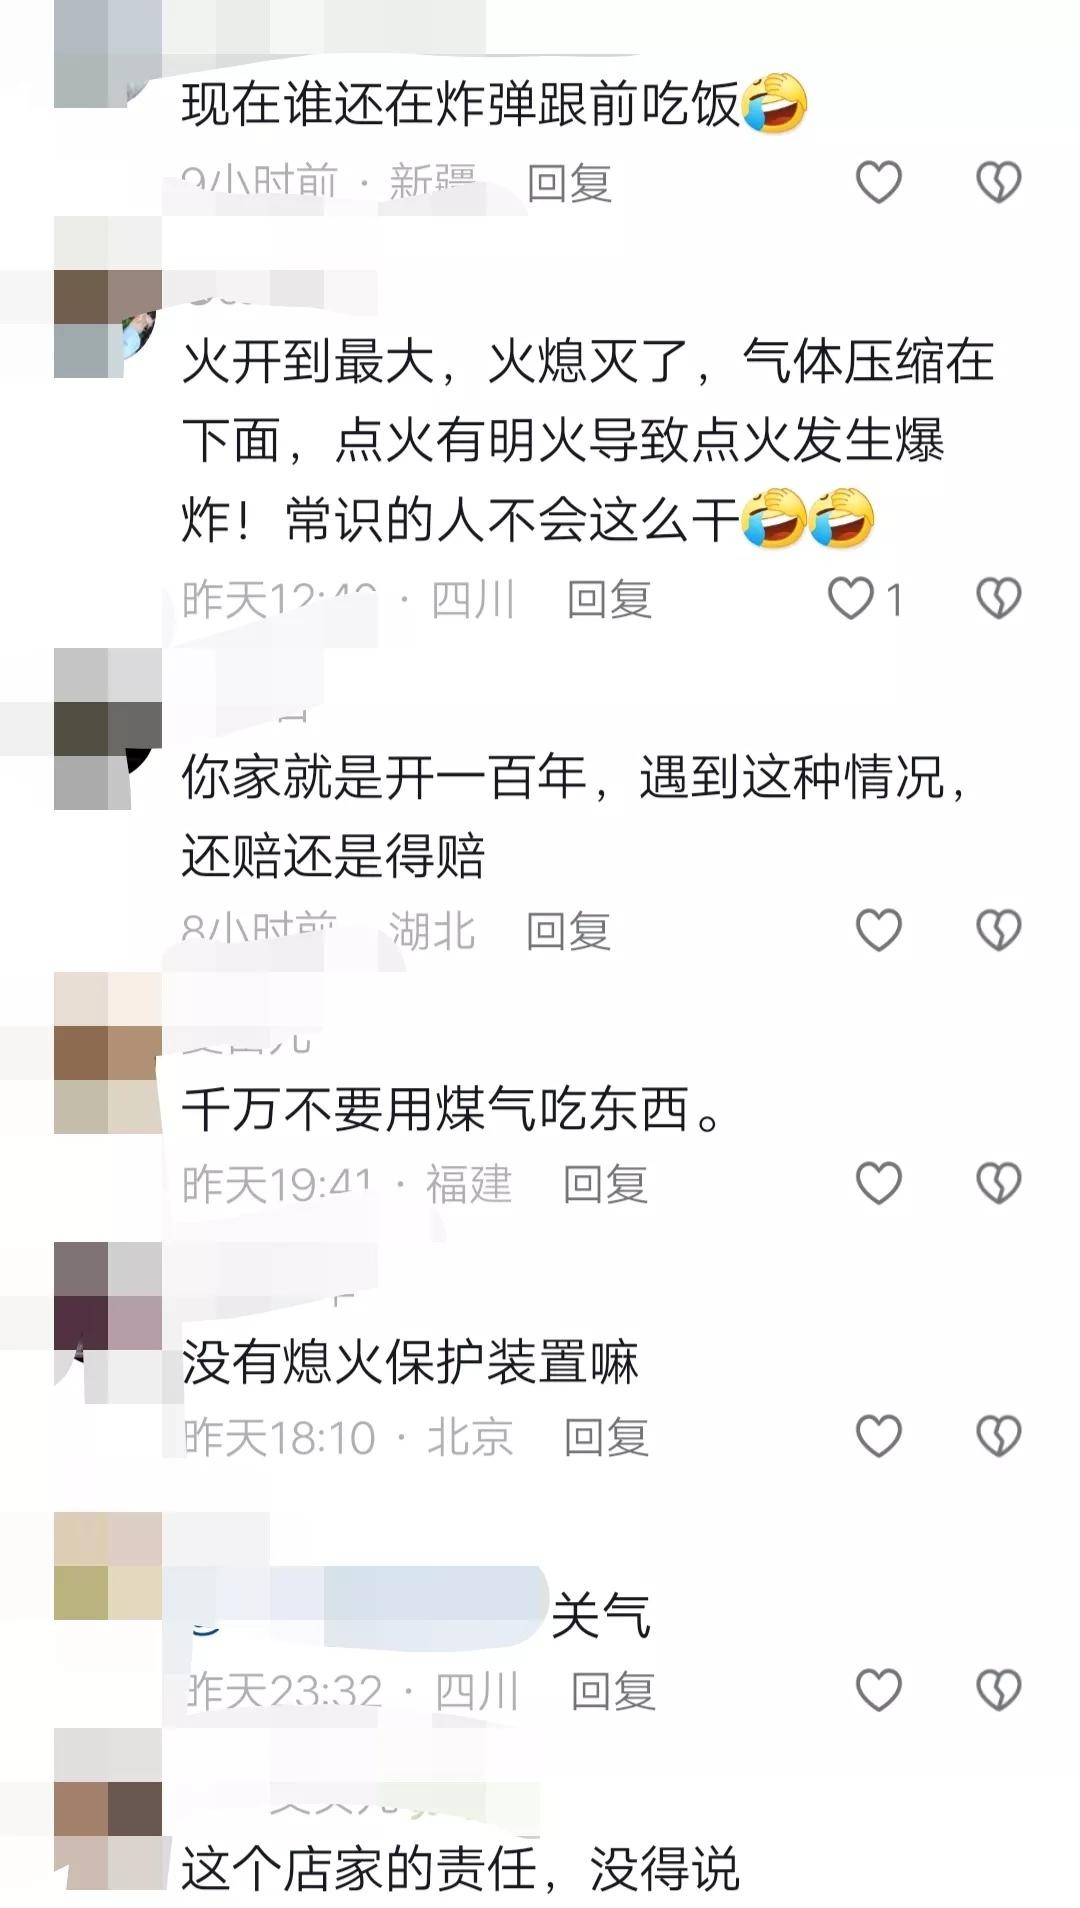Dislike the Xinjiang comment with broken heart
Screen dimensions: 1080x1908
click(998, 182)
